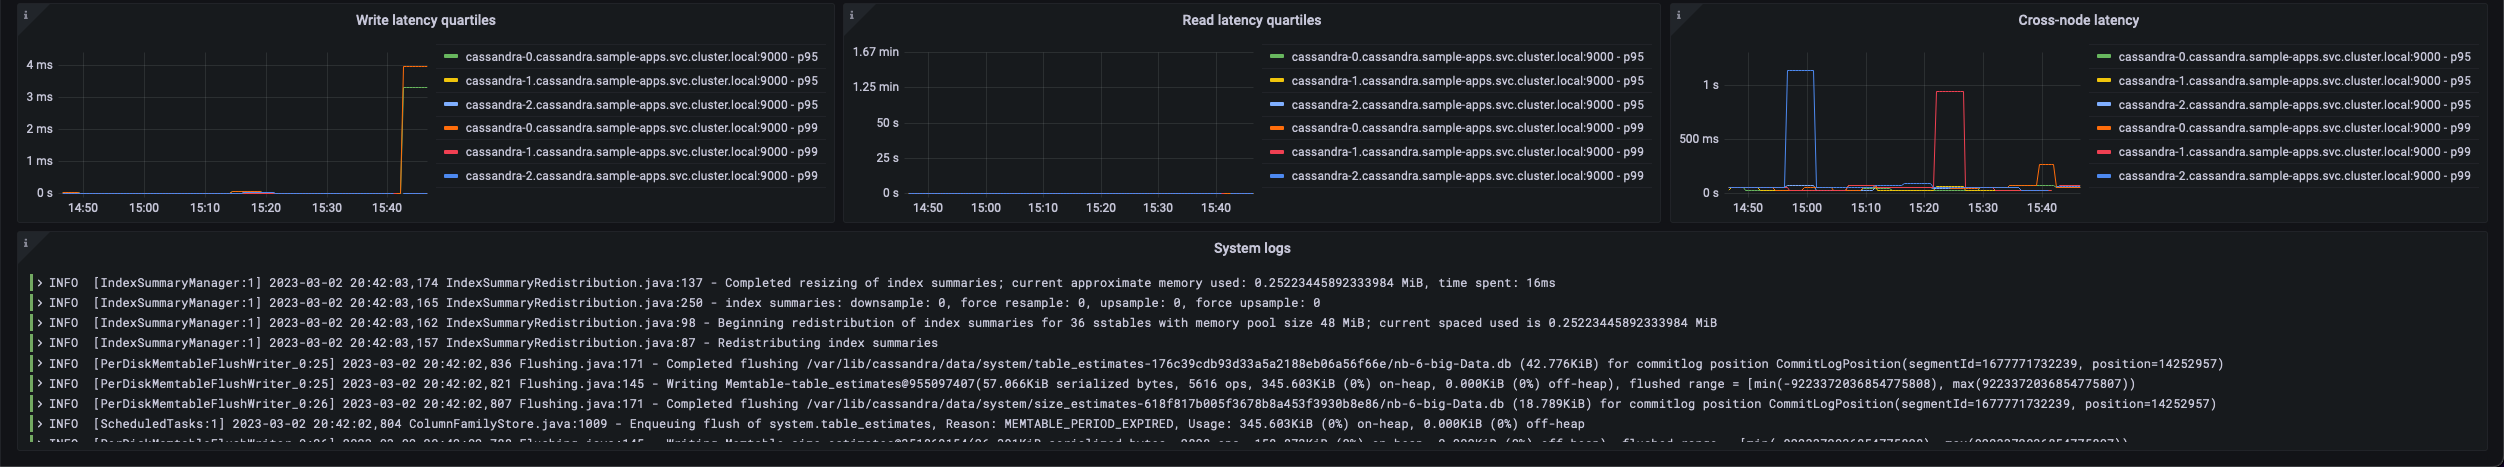The image size is (2504, 467).
Task: Click the yellow swatch for cassandra-1 p95 in Cross-node latency
Action: pos(2104,81)
